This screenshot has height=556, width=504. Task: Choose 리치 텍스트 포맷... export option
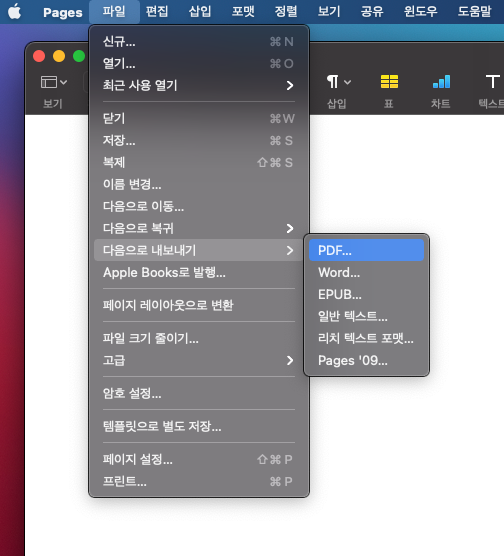pyautogui.click(x=366, y=338)
